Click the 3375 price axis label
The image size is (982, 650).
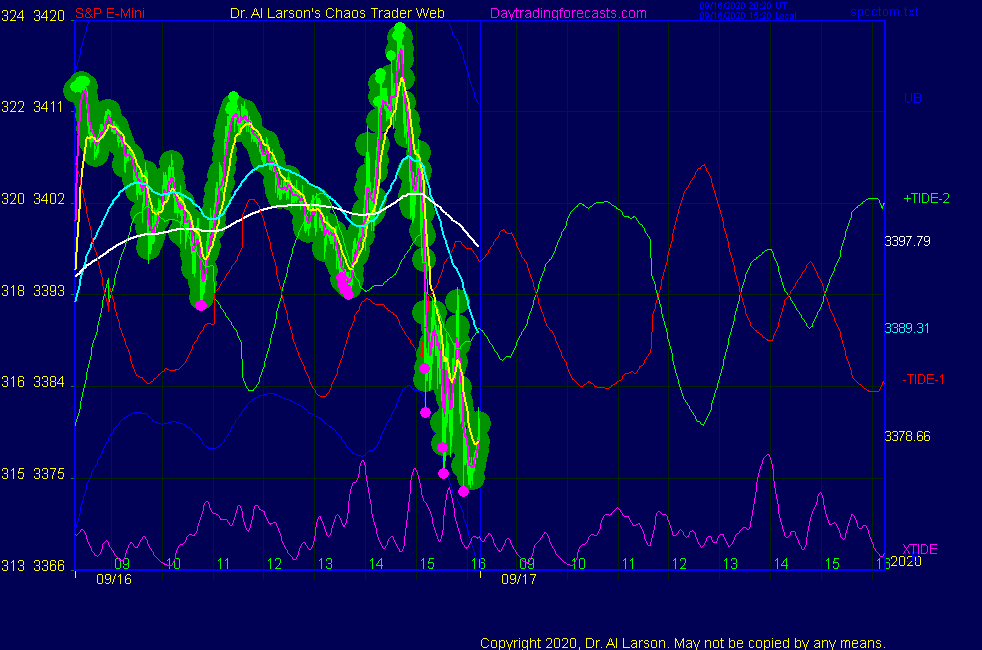tap(49, 474)
